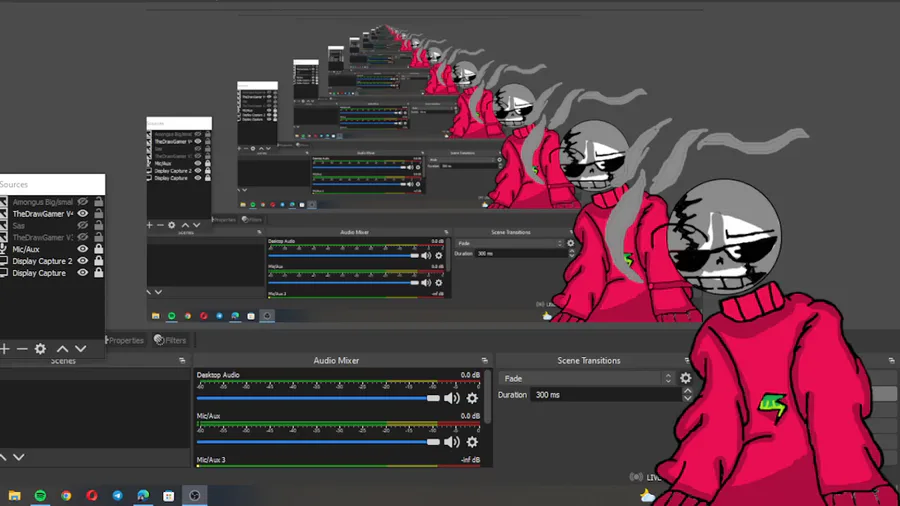Pop out the Scene Transitions dock
The image size is (900, 506).
pos(687,360)
